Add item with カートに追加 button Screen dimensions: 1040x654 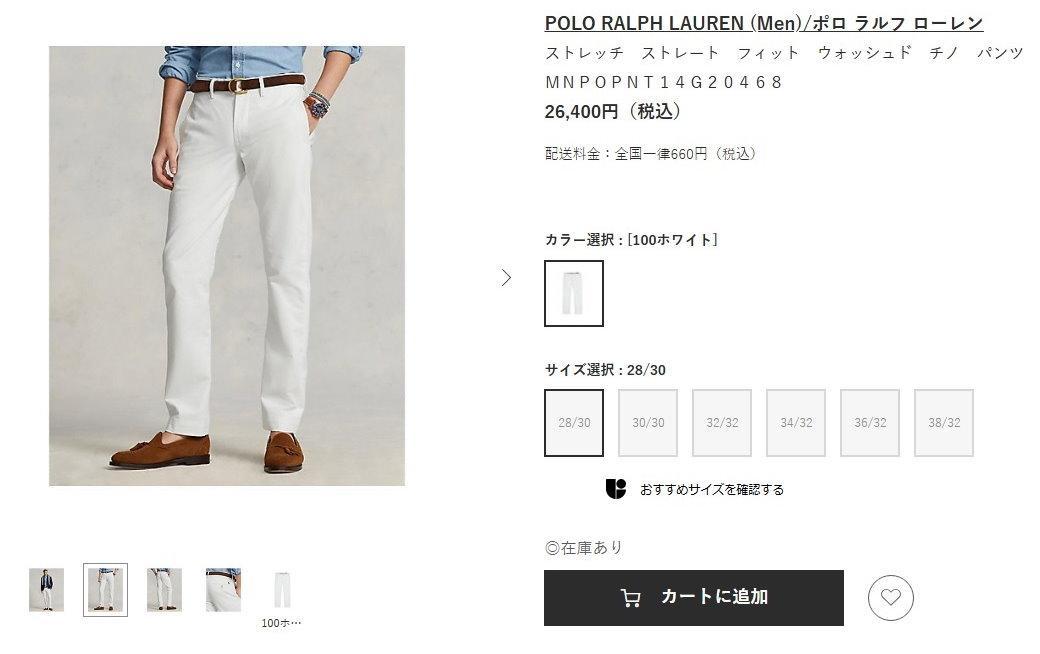694,598
